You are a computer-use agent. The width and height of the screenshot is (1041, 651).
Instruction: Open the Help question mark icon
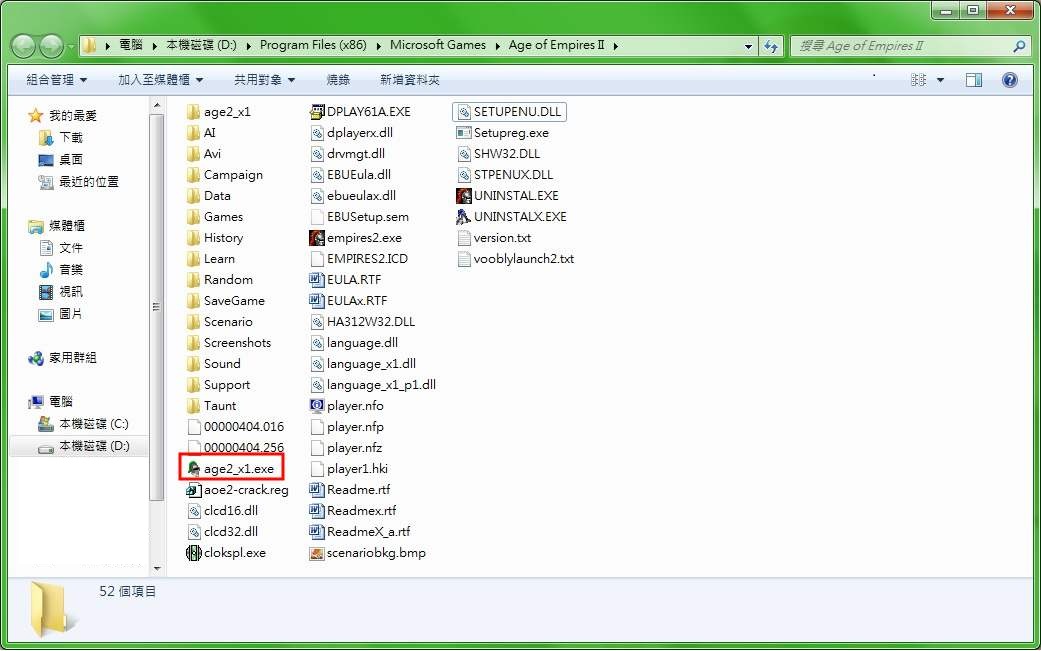1010,80
